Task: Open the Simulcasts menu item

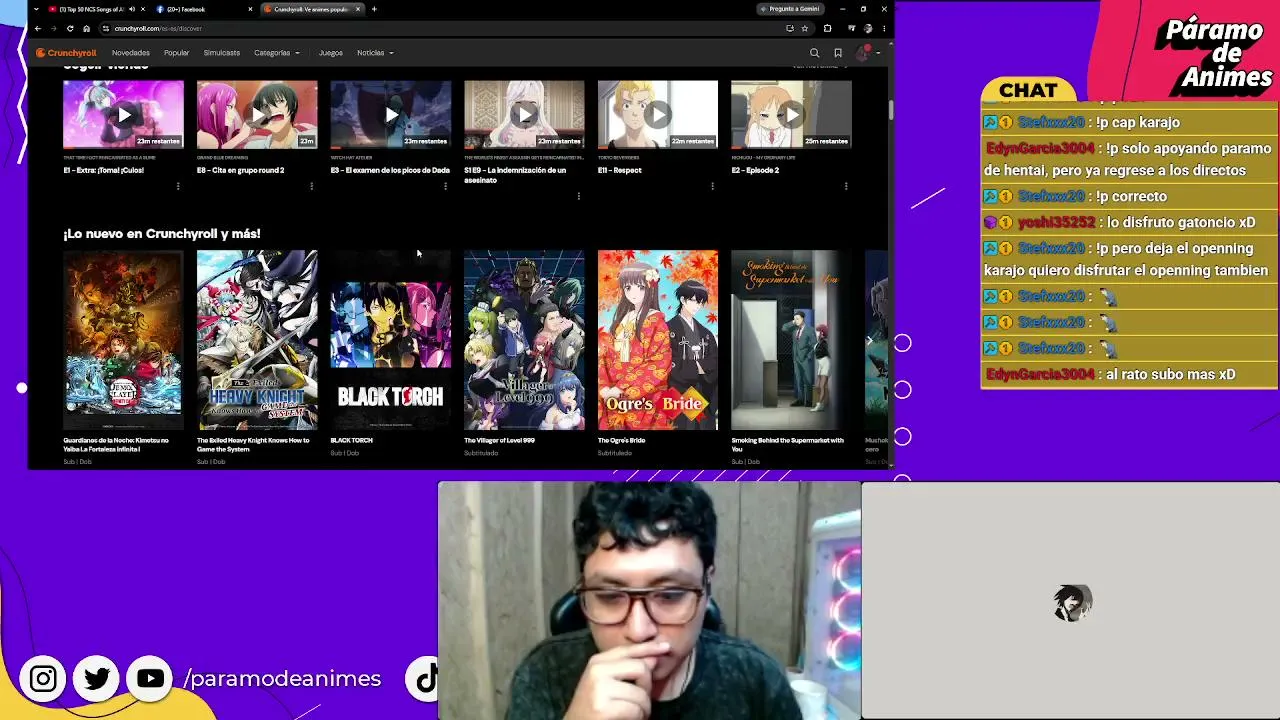Action: pos(221,53)
